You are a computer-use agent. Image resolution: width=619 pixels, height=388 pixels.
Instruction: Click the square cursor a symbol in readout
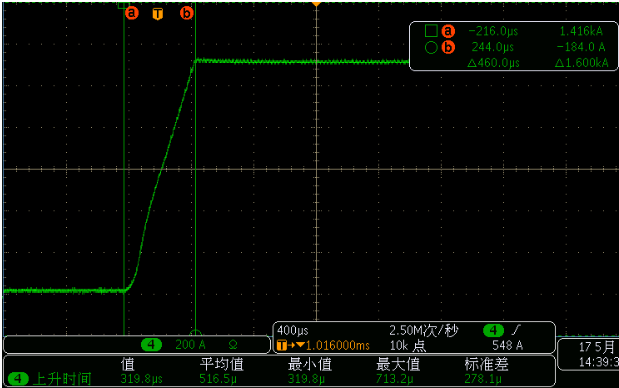[431, 31]
